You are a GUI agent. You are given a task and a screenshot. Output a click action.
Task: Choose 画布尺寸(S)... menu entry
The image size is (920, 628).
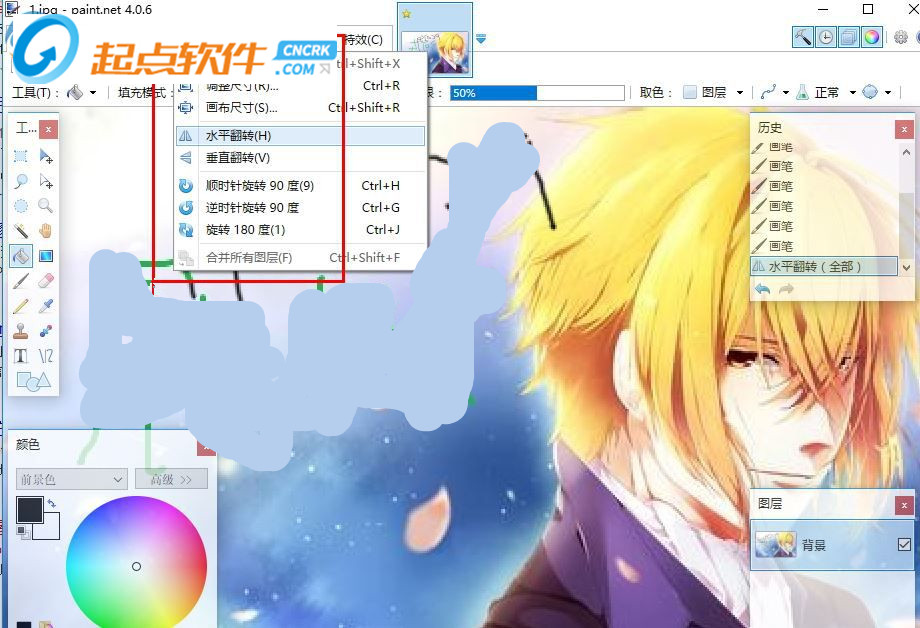[x=300, y=107]
